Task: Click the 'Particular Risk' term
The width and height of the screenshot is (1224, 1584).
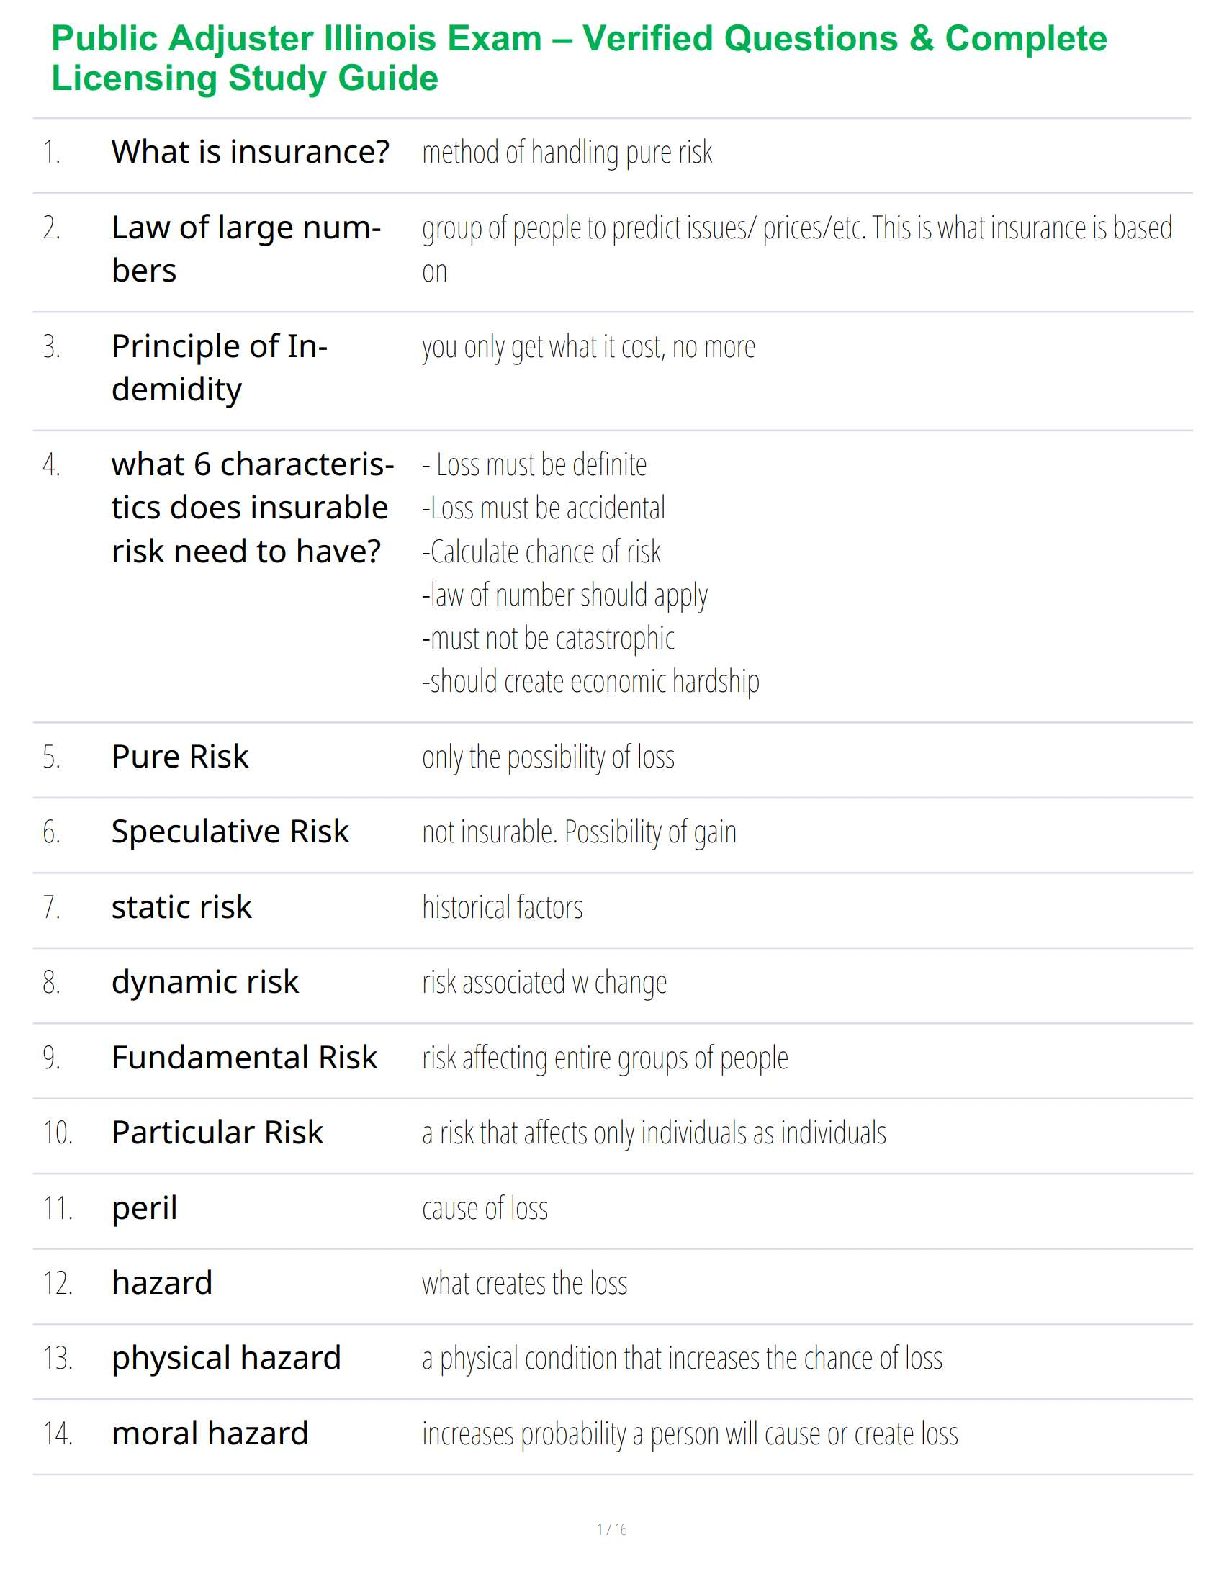Action: pyautogui.click(x=217, y=1133)
